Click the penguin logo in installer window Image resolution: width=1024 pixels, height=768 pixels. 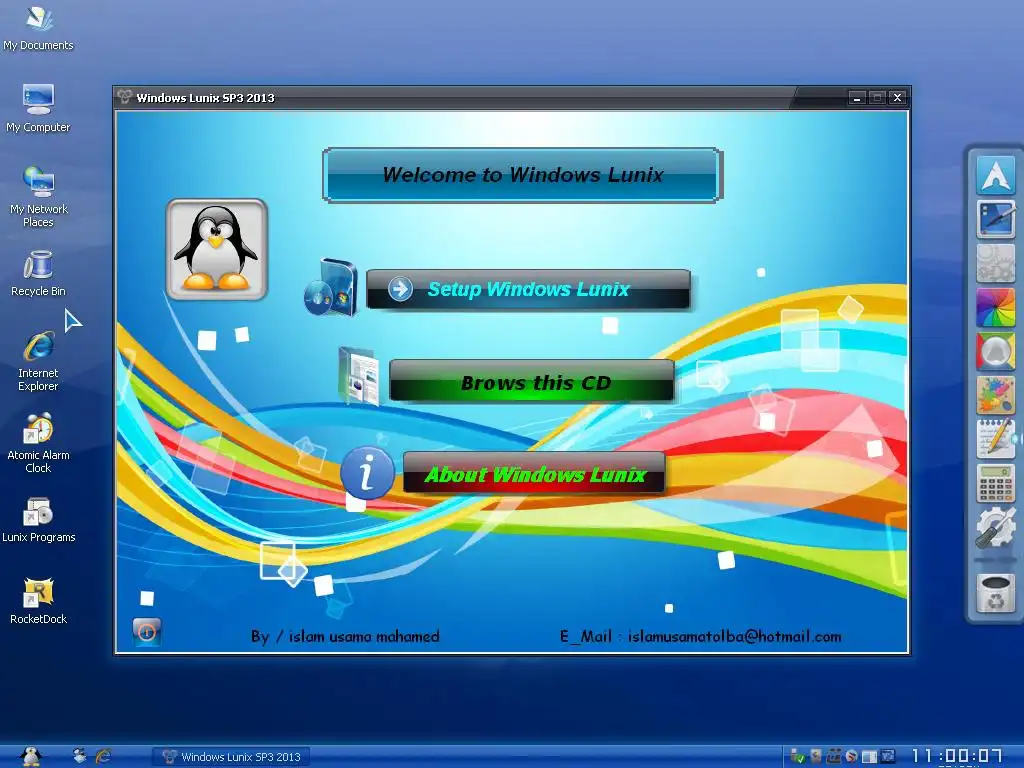click(217, 249)
